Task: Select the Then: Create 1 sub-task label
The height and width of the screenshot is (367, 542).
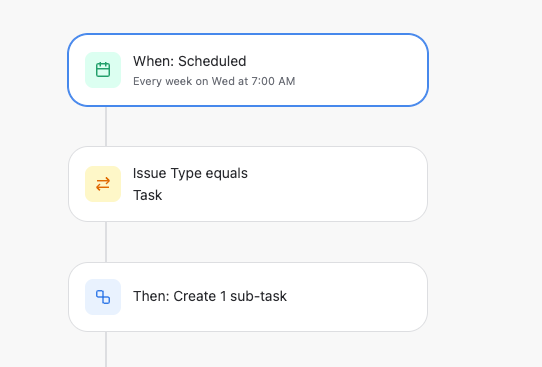Action: pos(210,296)
